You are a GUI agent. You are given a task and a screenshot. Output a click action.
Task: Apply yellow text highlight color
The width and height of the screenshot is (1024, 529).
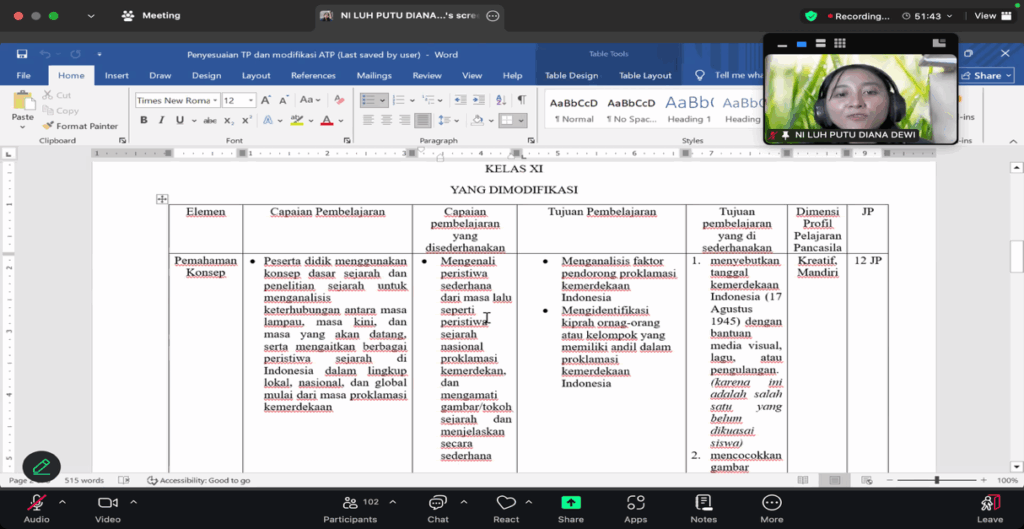[297, 121]
